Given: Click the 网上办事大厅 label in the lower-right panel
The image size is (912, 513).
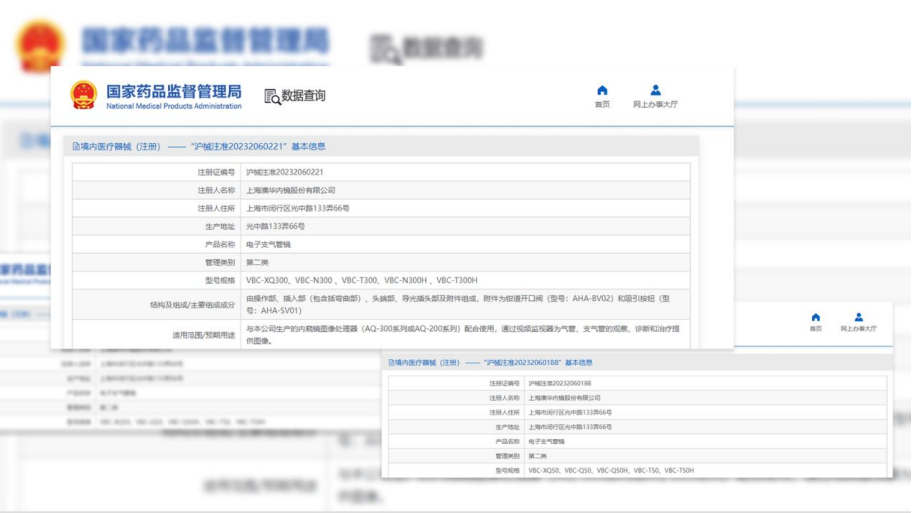Looking at the screenshot, I should click(858, 329).
